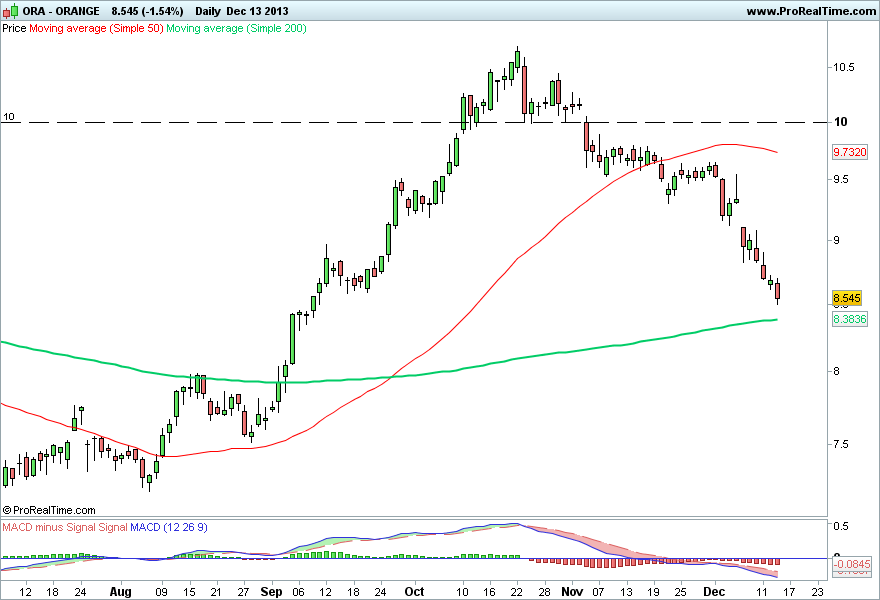Click the Oct month label on time axis
880x600 pixels.
coord(415,592)
